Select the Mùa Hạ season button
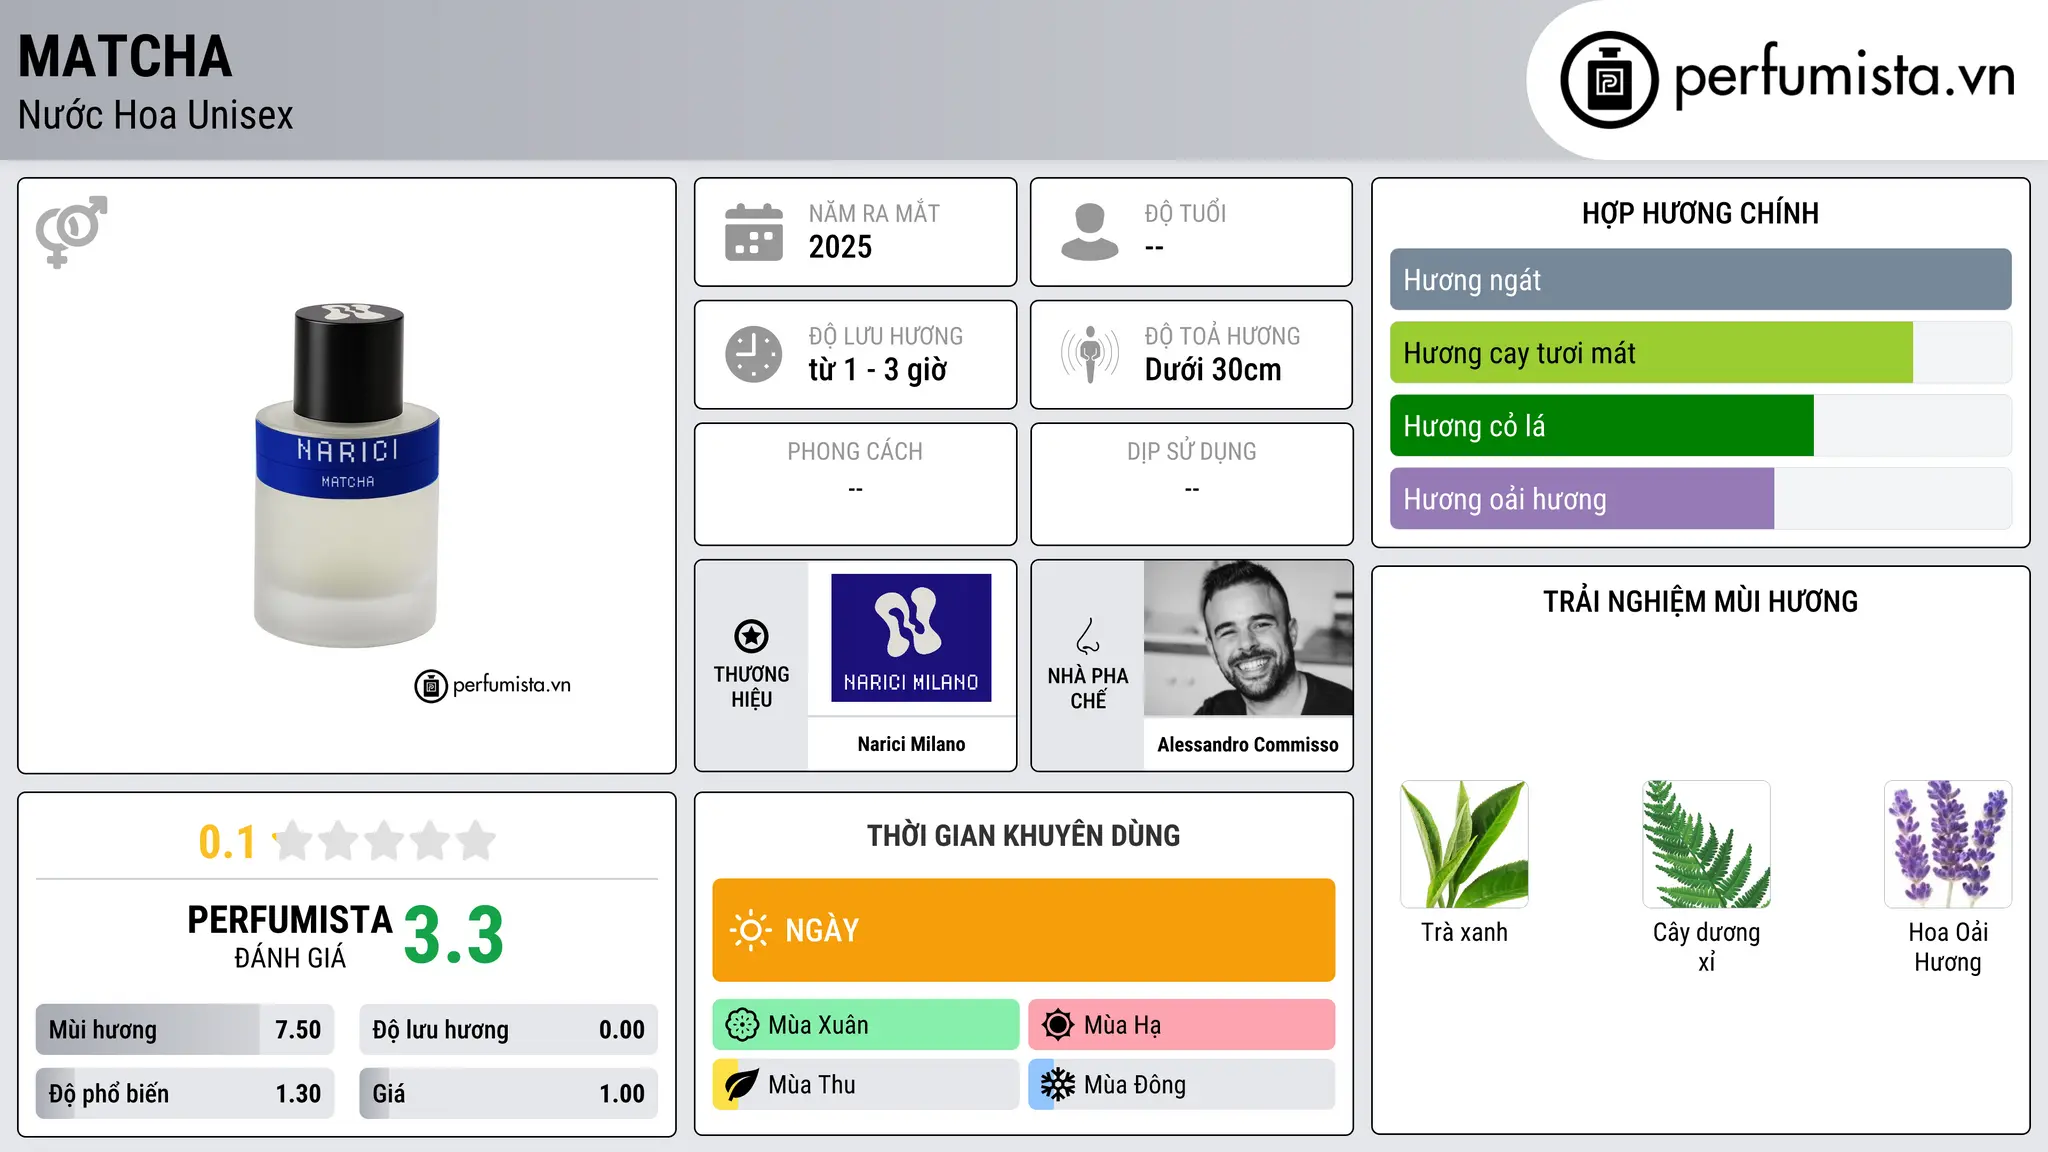Viewport: 2048px width, 1152px height. pos(1182,1025)
